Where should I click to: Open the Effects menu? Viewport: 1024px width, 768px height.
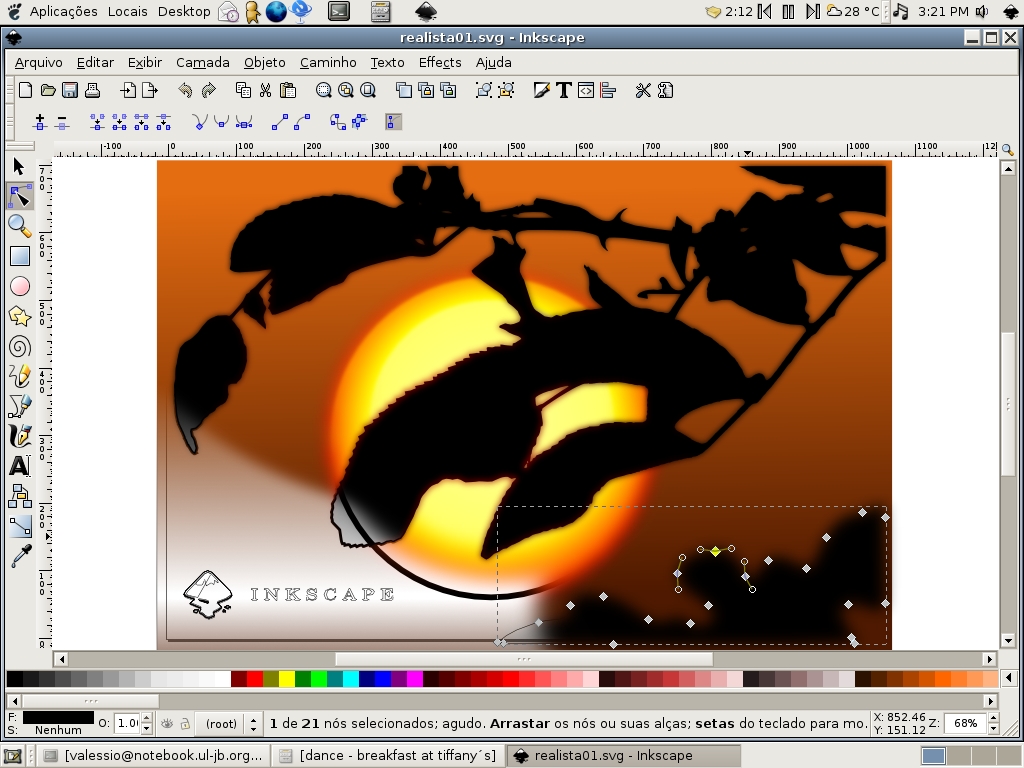pos(440,62)
